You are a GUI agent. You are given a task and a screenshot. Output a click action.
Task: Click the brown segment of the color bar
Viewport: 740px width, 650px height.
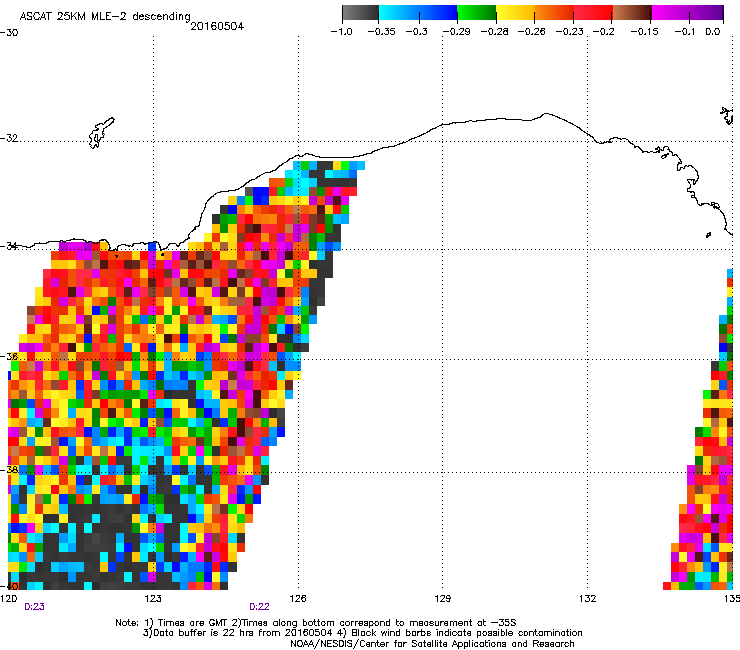[x=632, y=12]
